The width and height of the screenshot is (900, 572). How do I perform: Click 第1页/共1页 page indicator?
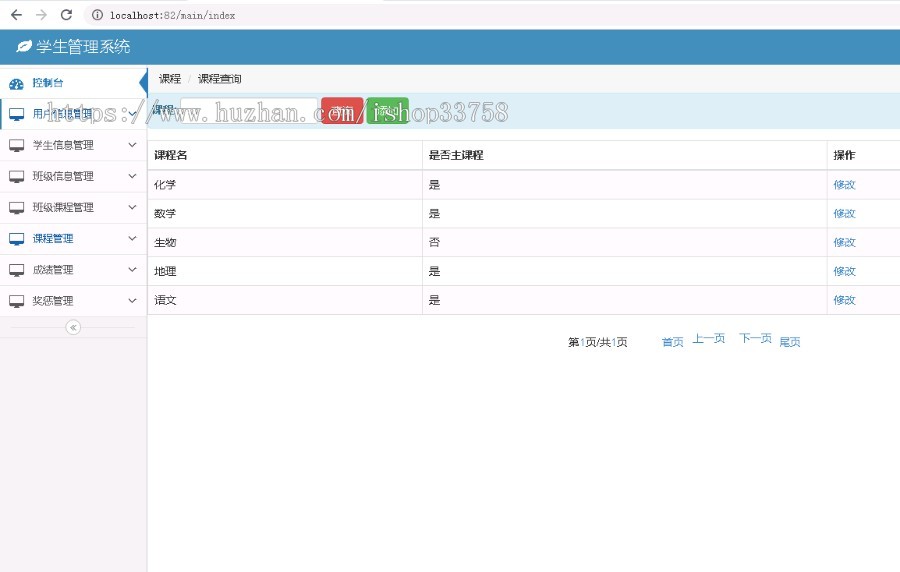tap(598, 343)
